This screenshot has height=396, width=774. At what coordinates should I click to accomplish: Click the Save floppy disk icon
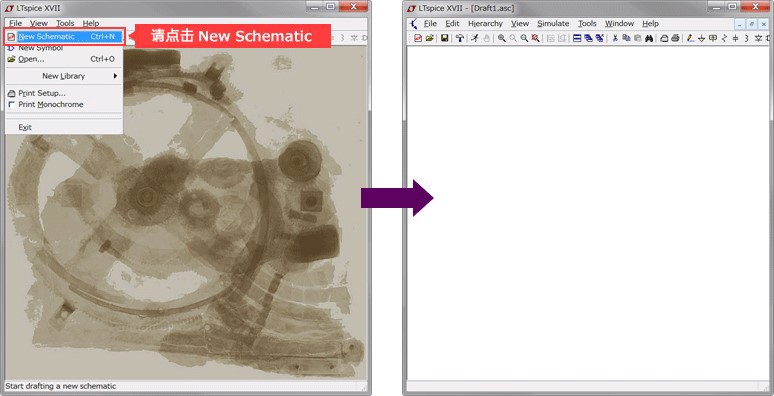point(444,38)
